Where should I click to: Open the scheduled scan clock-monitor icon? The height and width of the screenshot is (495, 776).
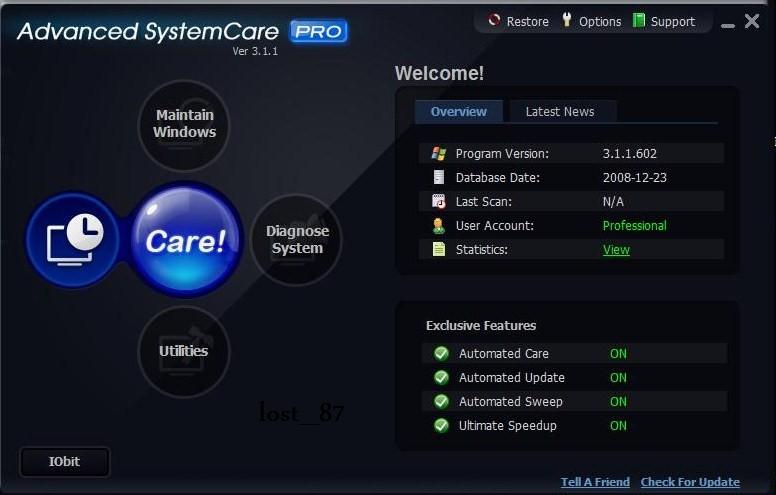pyautogui.click(x=73, y=240)
